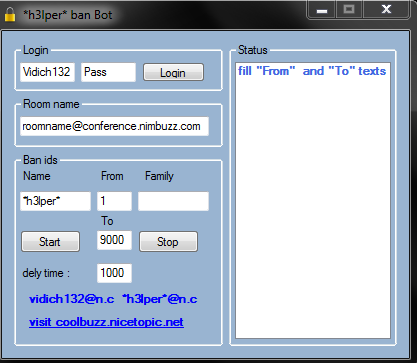Screen dimensions: 417x363
Task: Click the From label in Ban ids
Action: [x=112, y=176]
